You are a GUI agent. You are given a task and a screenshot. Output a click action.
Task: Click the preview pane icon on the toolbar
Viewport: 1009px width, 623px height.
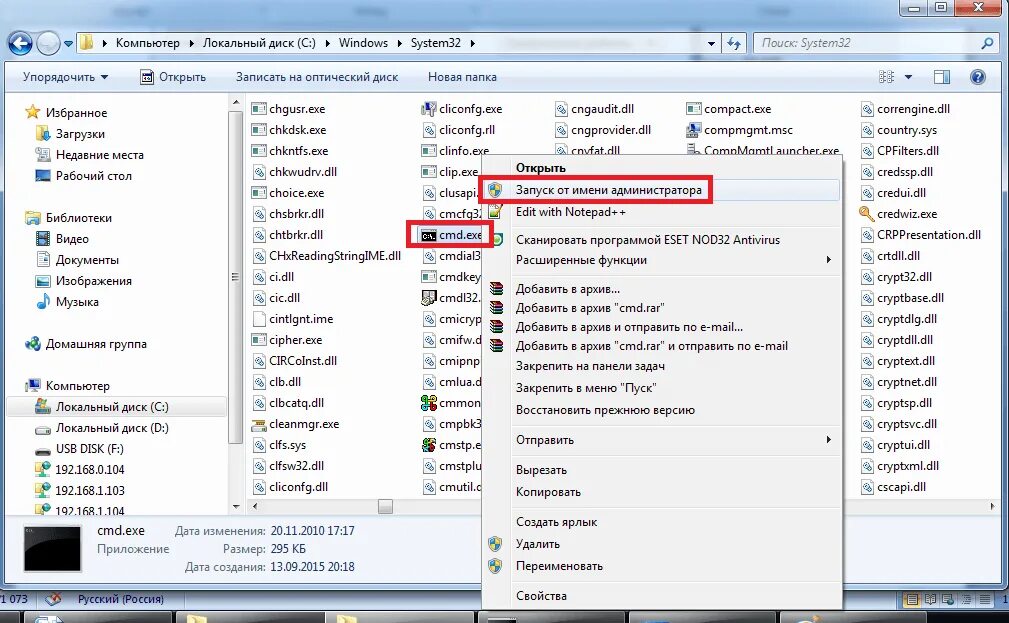(x=940, y=76)
